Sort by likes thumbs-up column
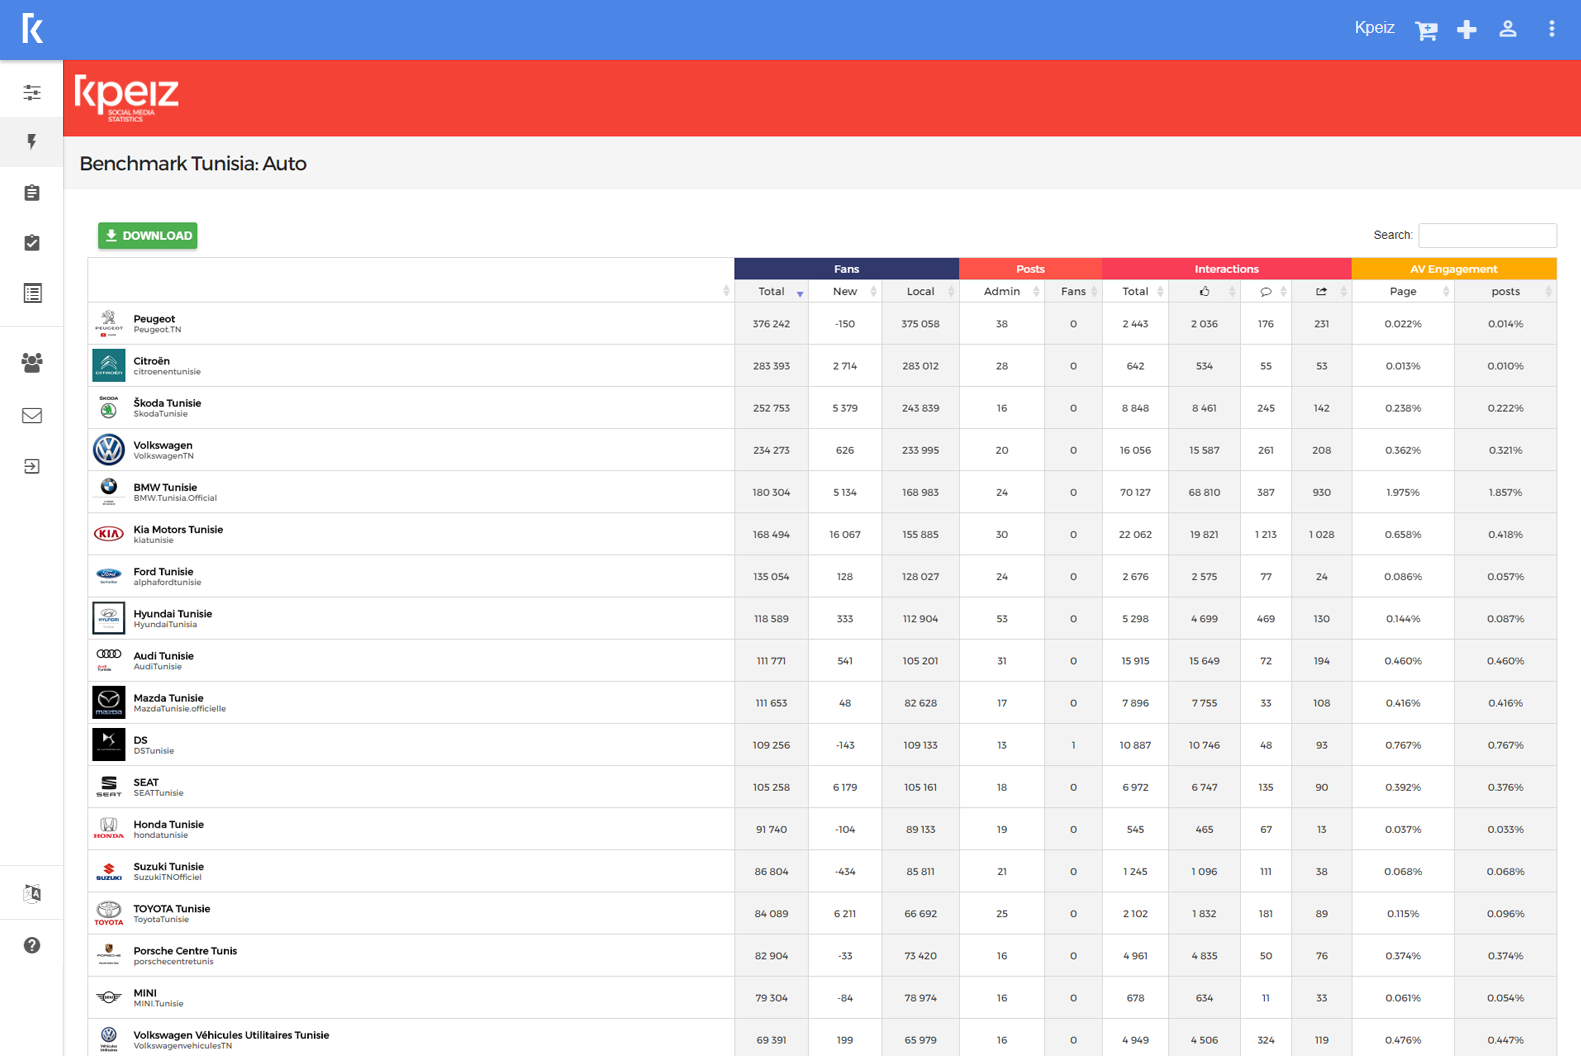1581x1056 pixels. [1205, 292]
